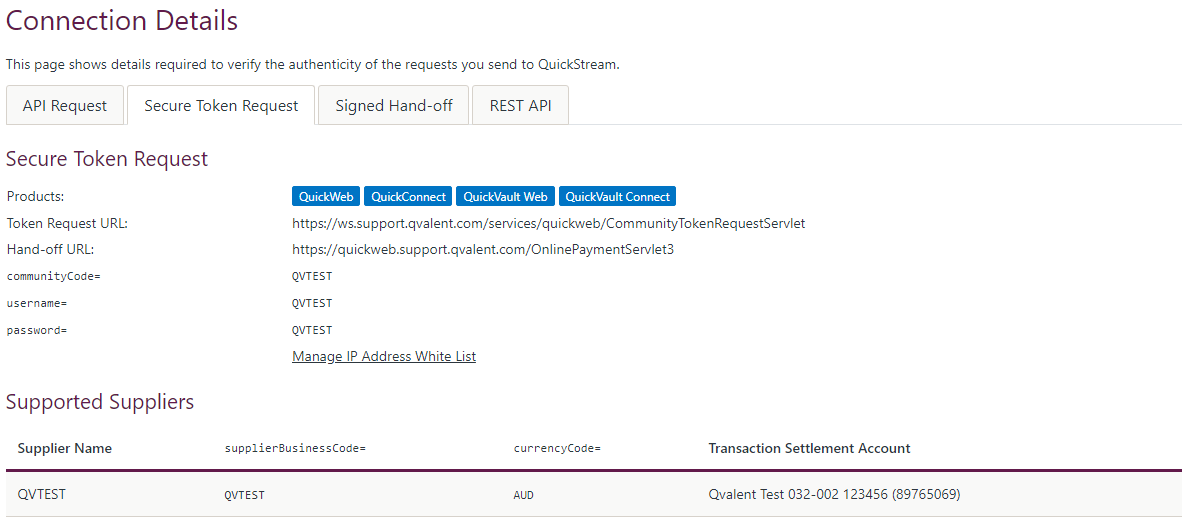Click the supplierBusinessCode= column header
This screenshot has width=1189, height=525.
click(295, 448)
